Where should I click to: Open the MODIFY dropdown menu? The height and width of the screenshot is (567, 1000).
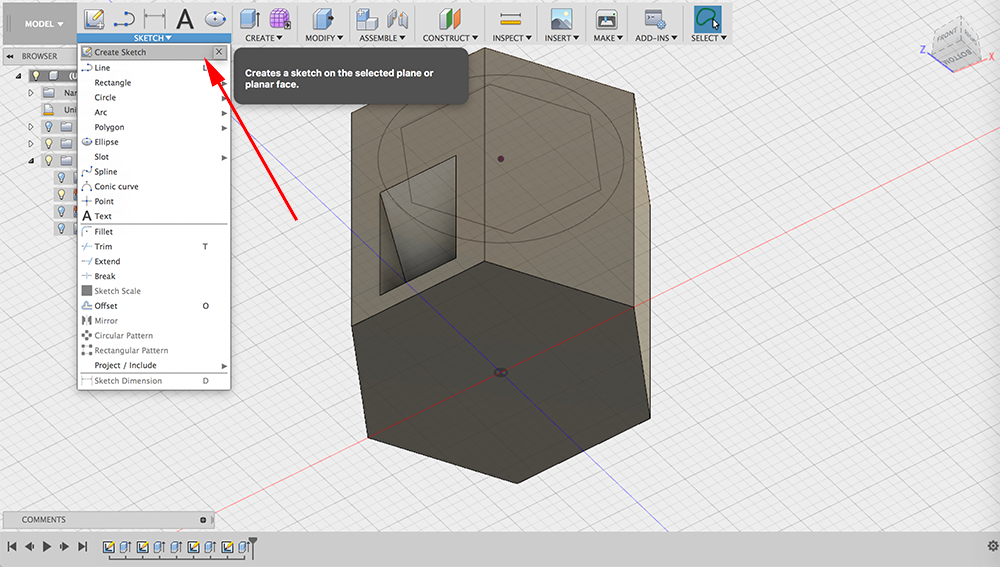324,38
